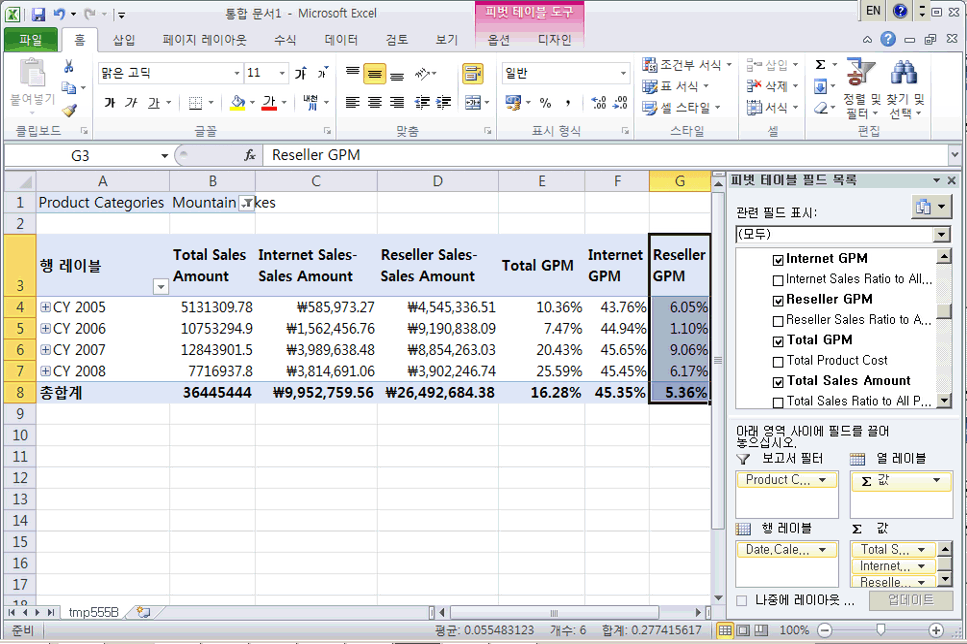
Task: Uncheck the Total Sales Amount field
Action: [778, 382]
